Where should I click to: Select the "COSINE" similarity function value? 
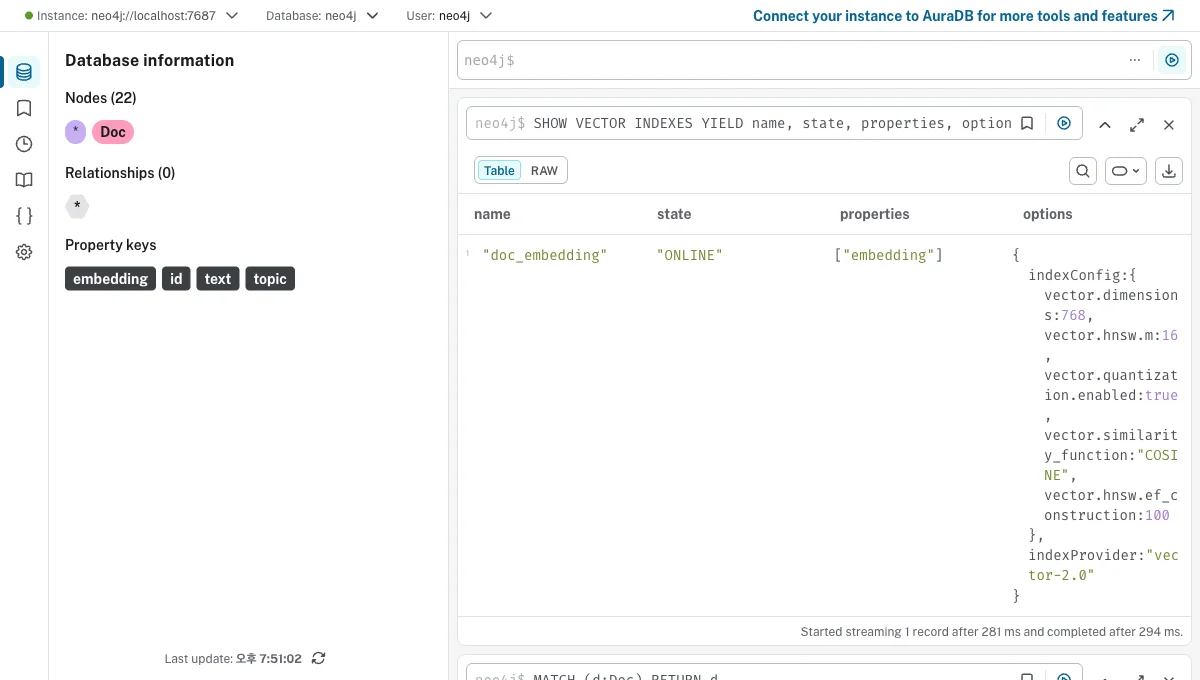1111,465
